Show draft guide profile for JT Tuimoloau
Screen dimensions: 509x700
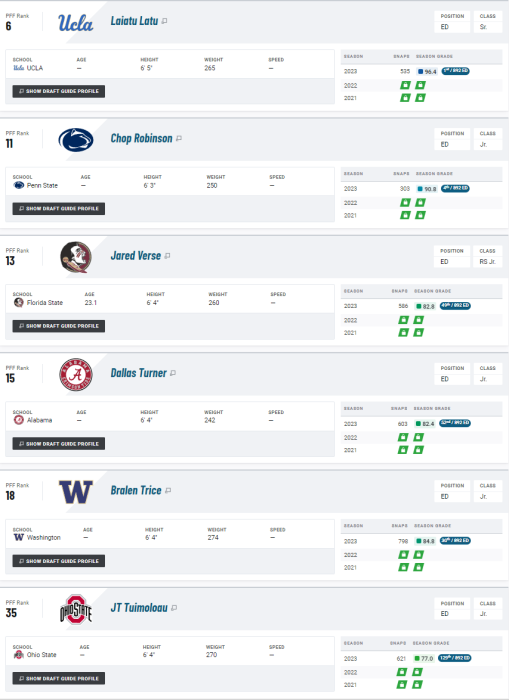(x=58, y=678)
